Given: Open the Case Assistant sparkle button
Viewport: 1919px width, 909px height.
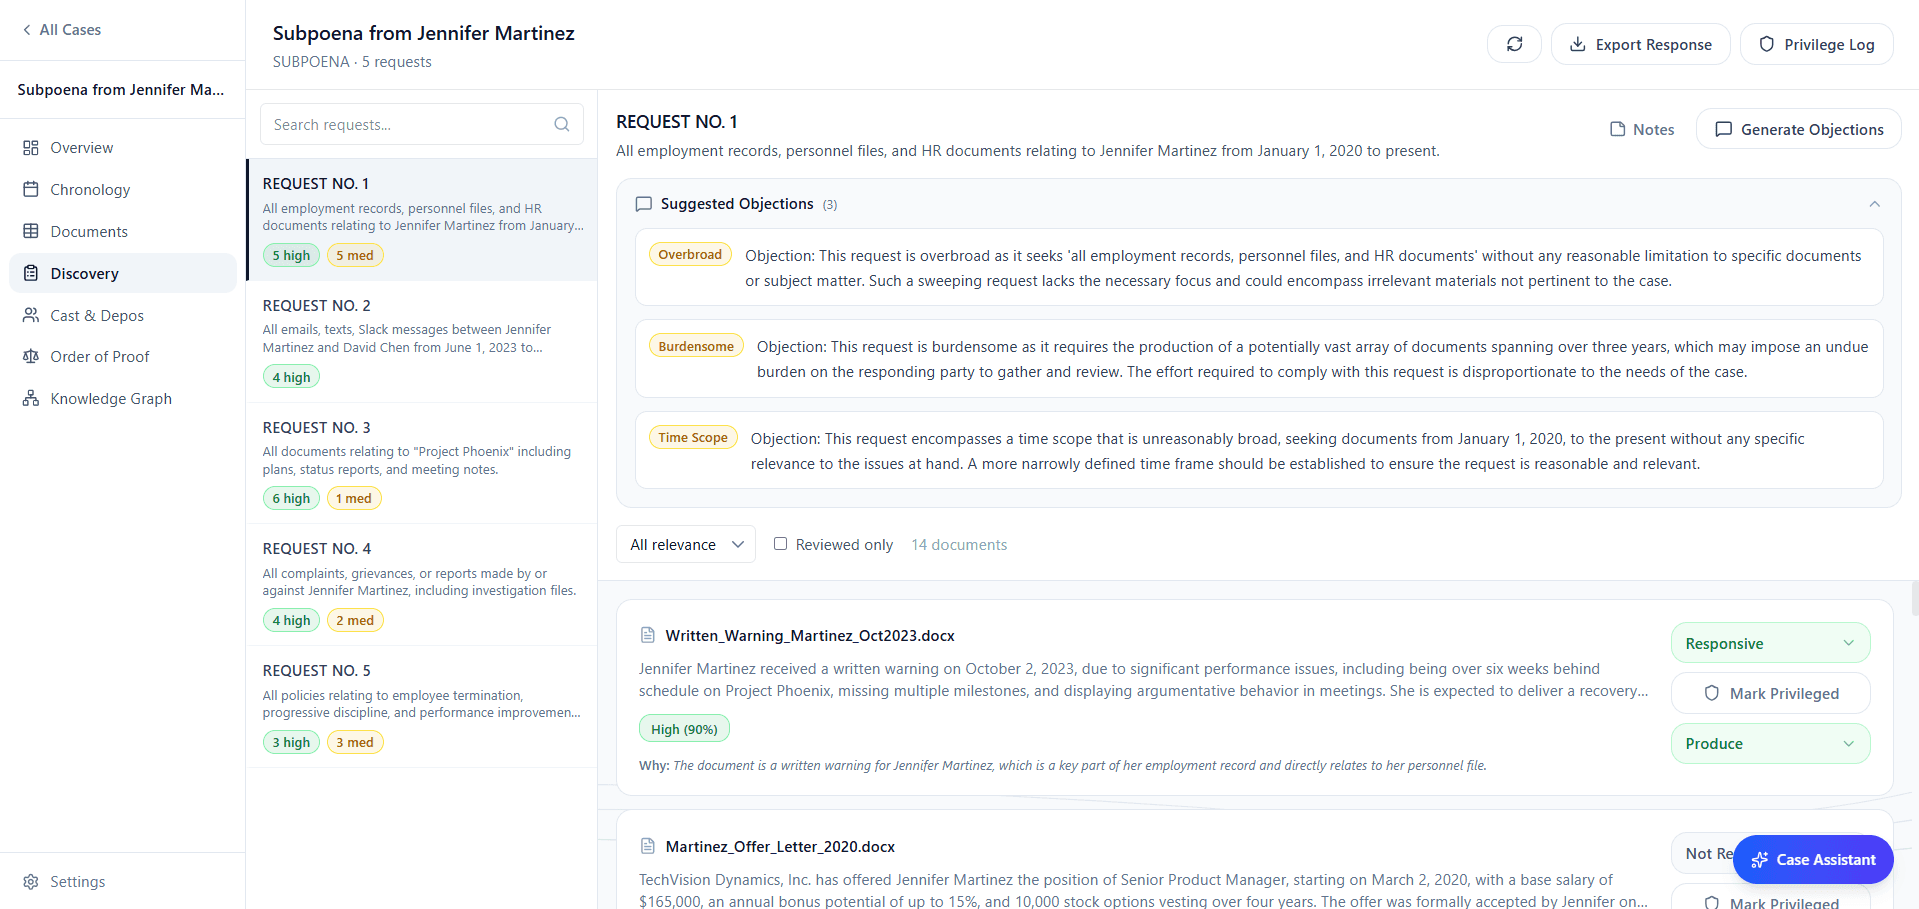Looking at the screenshot, I should click(1759, 860).
